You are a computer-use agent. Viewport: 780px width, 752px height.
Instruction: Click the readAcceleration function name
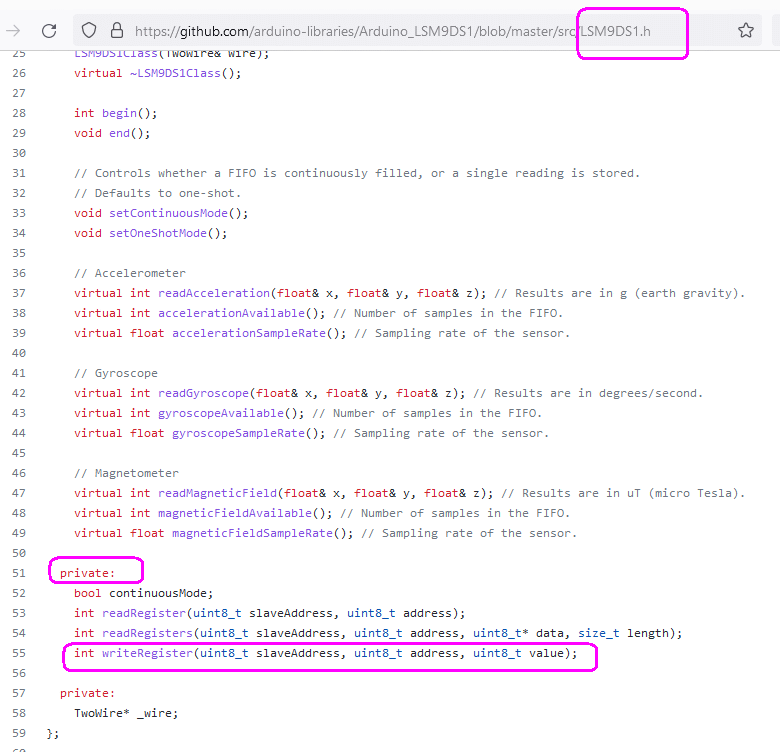[214, 293]
